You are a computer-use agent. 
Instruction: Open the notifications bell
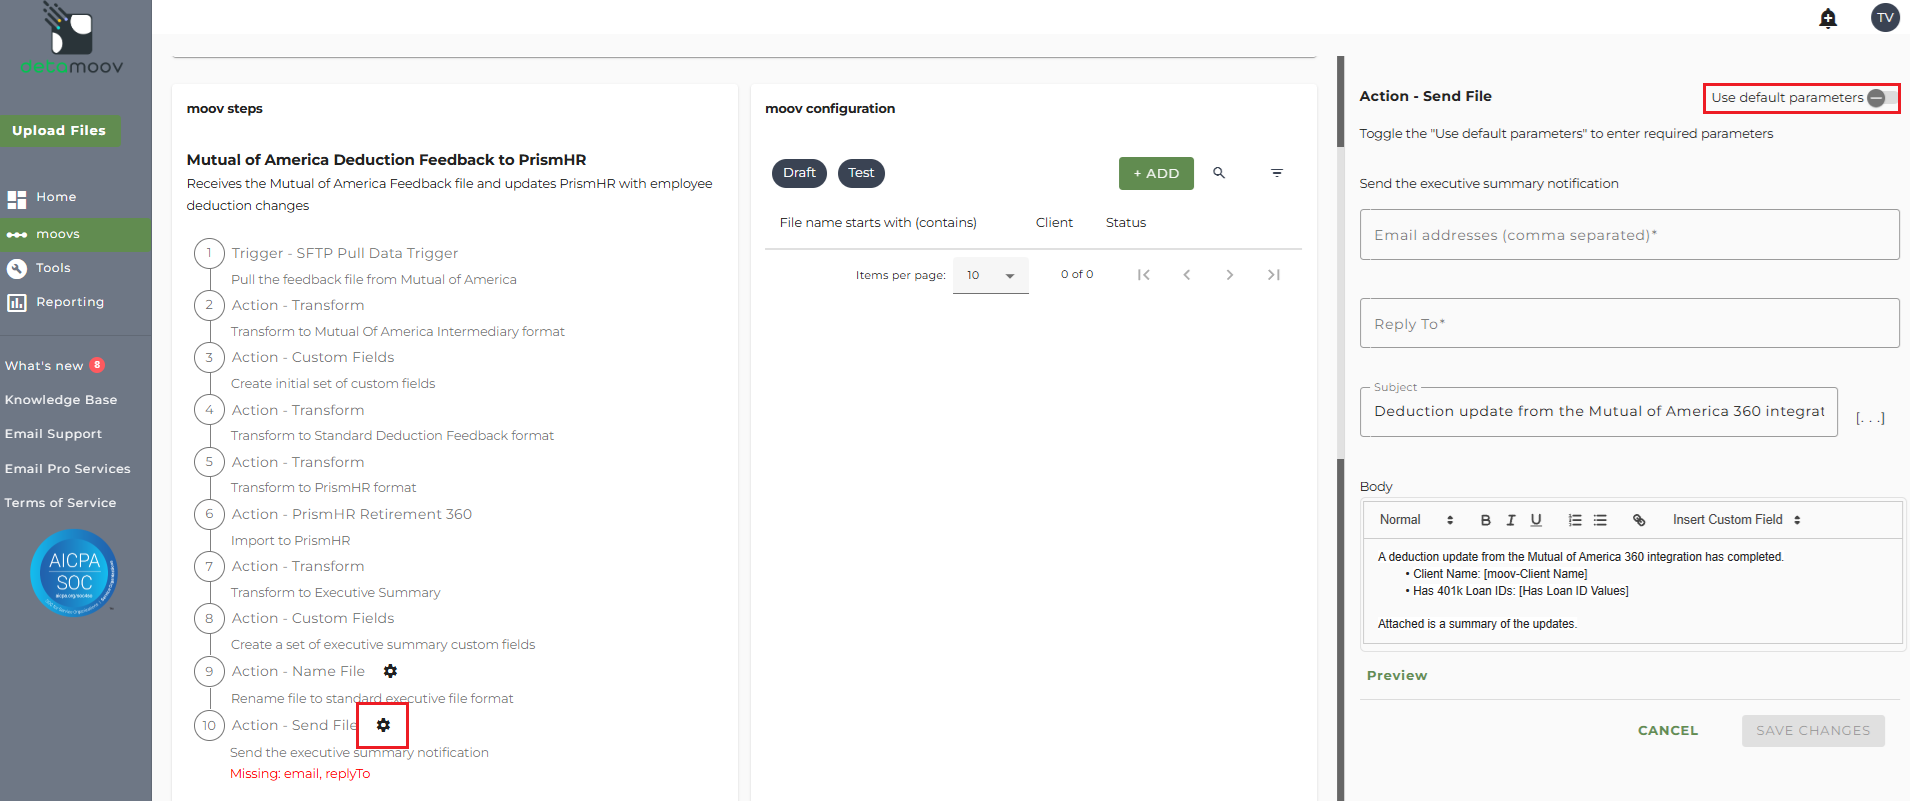coord(1828,18)
